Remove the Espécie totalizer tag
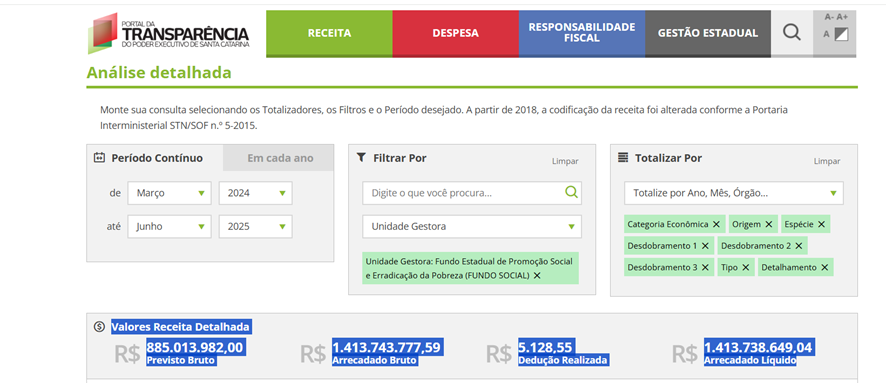The width and height of the screenshot is (886, 383). click(x=821, y=224)
